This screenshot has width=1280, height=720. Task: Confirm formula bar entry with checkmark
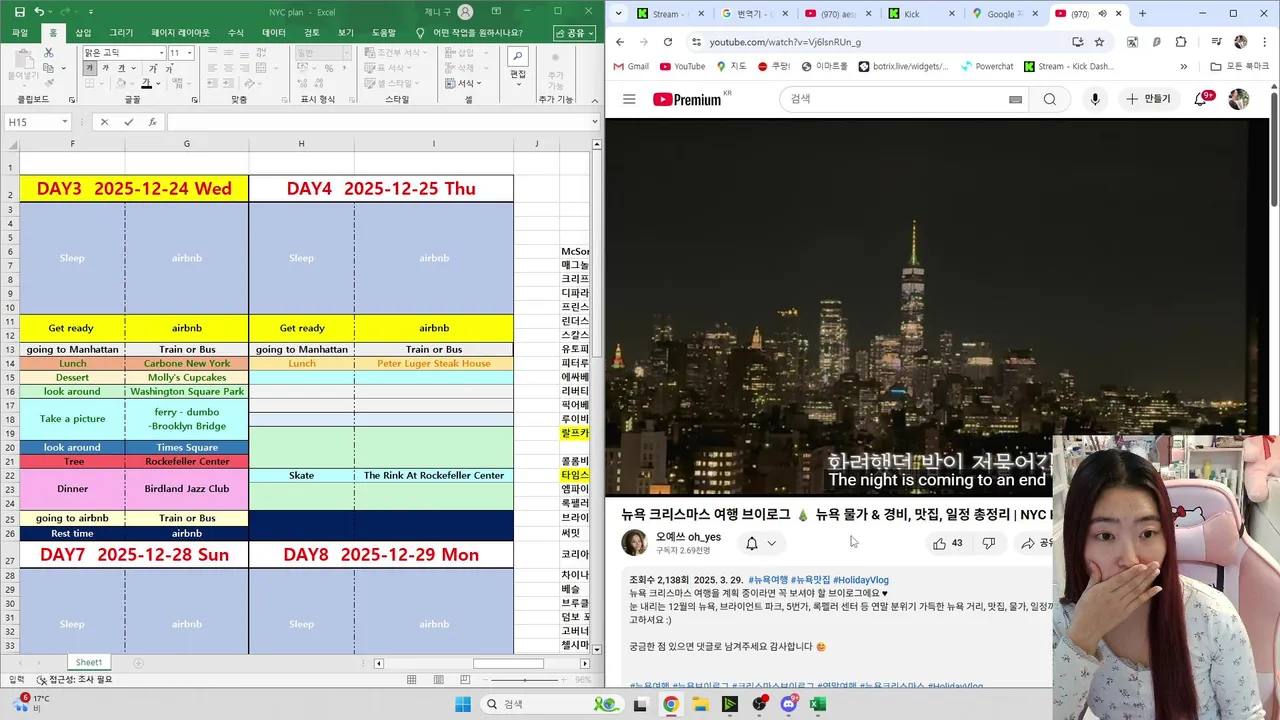[128, 122]
